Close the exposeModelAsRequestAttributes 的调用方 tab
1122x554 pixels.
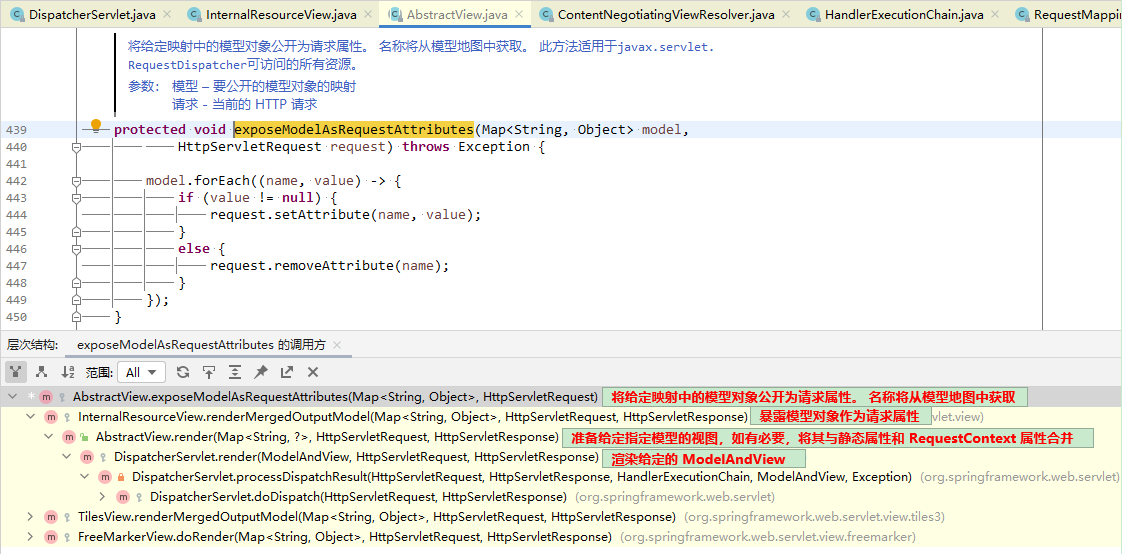coord(338,345)
